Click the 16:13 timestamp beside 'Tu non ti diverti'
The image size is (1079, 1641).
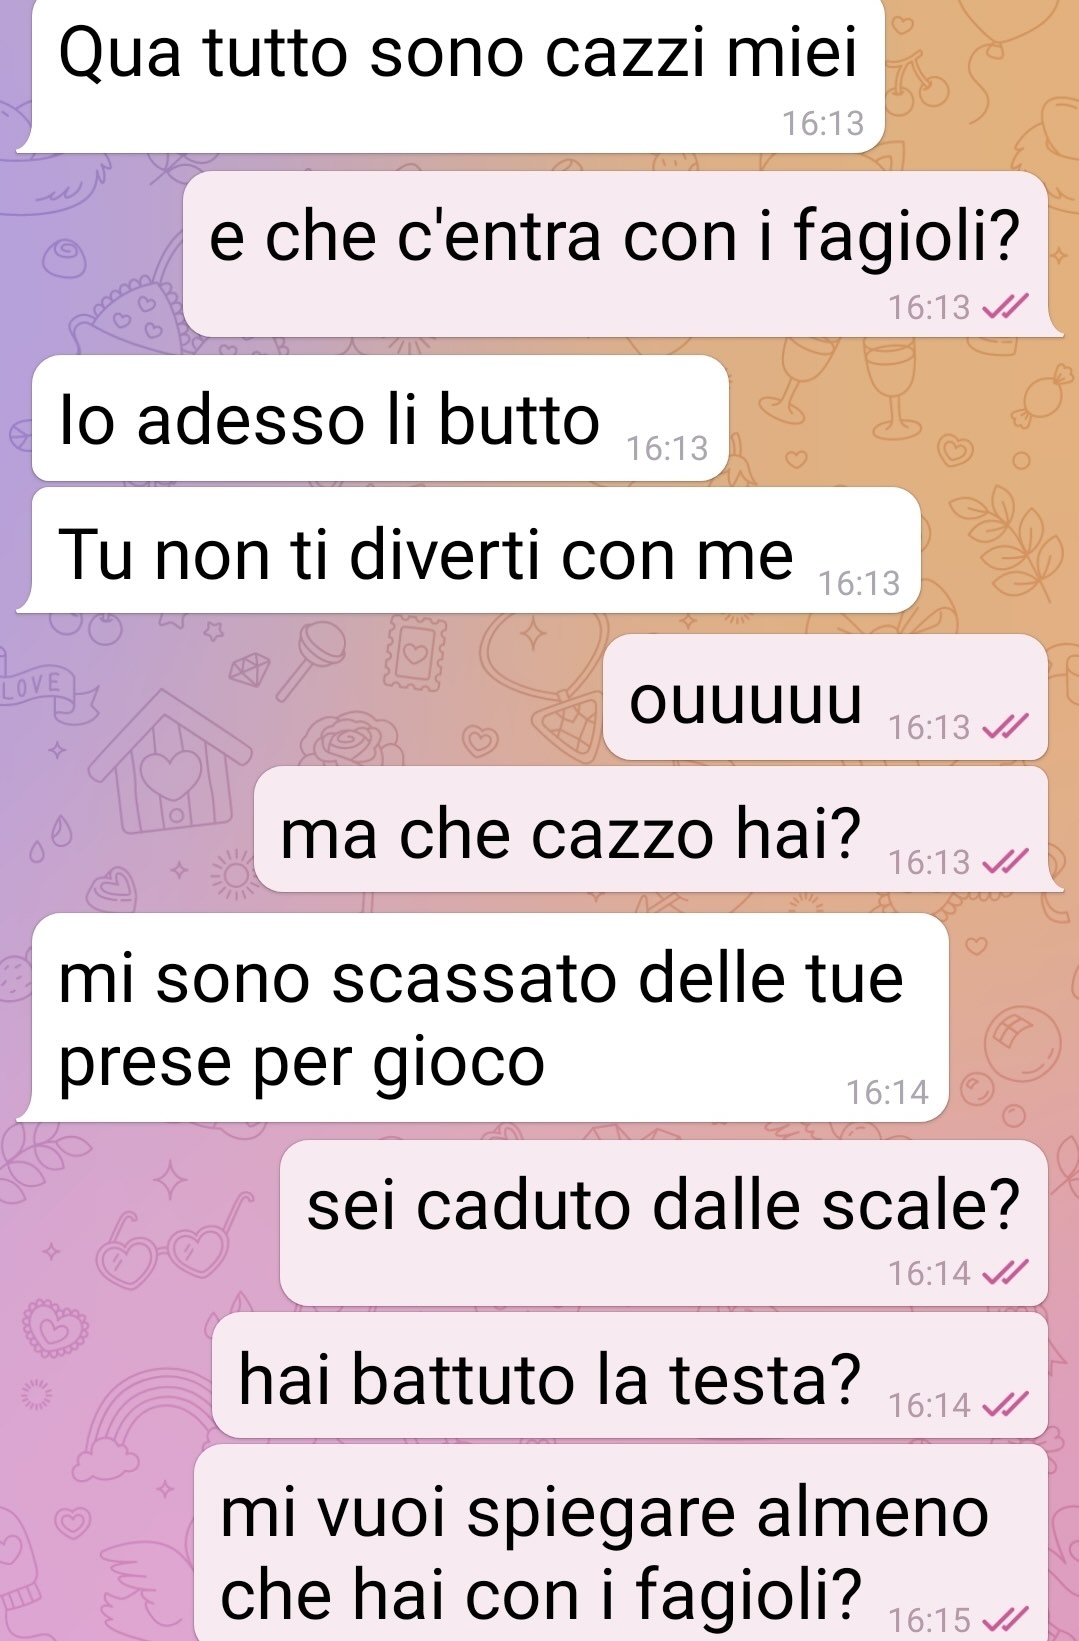[860, 583]
